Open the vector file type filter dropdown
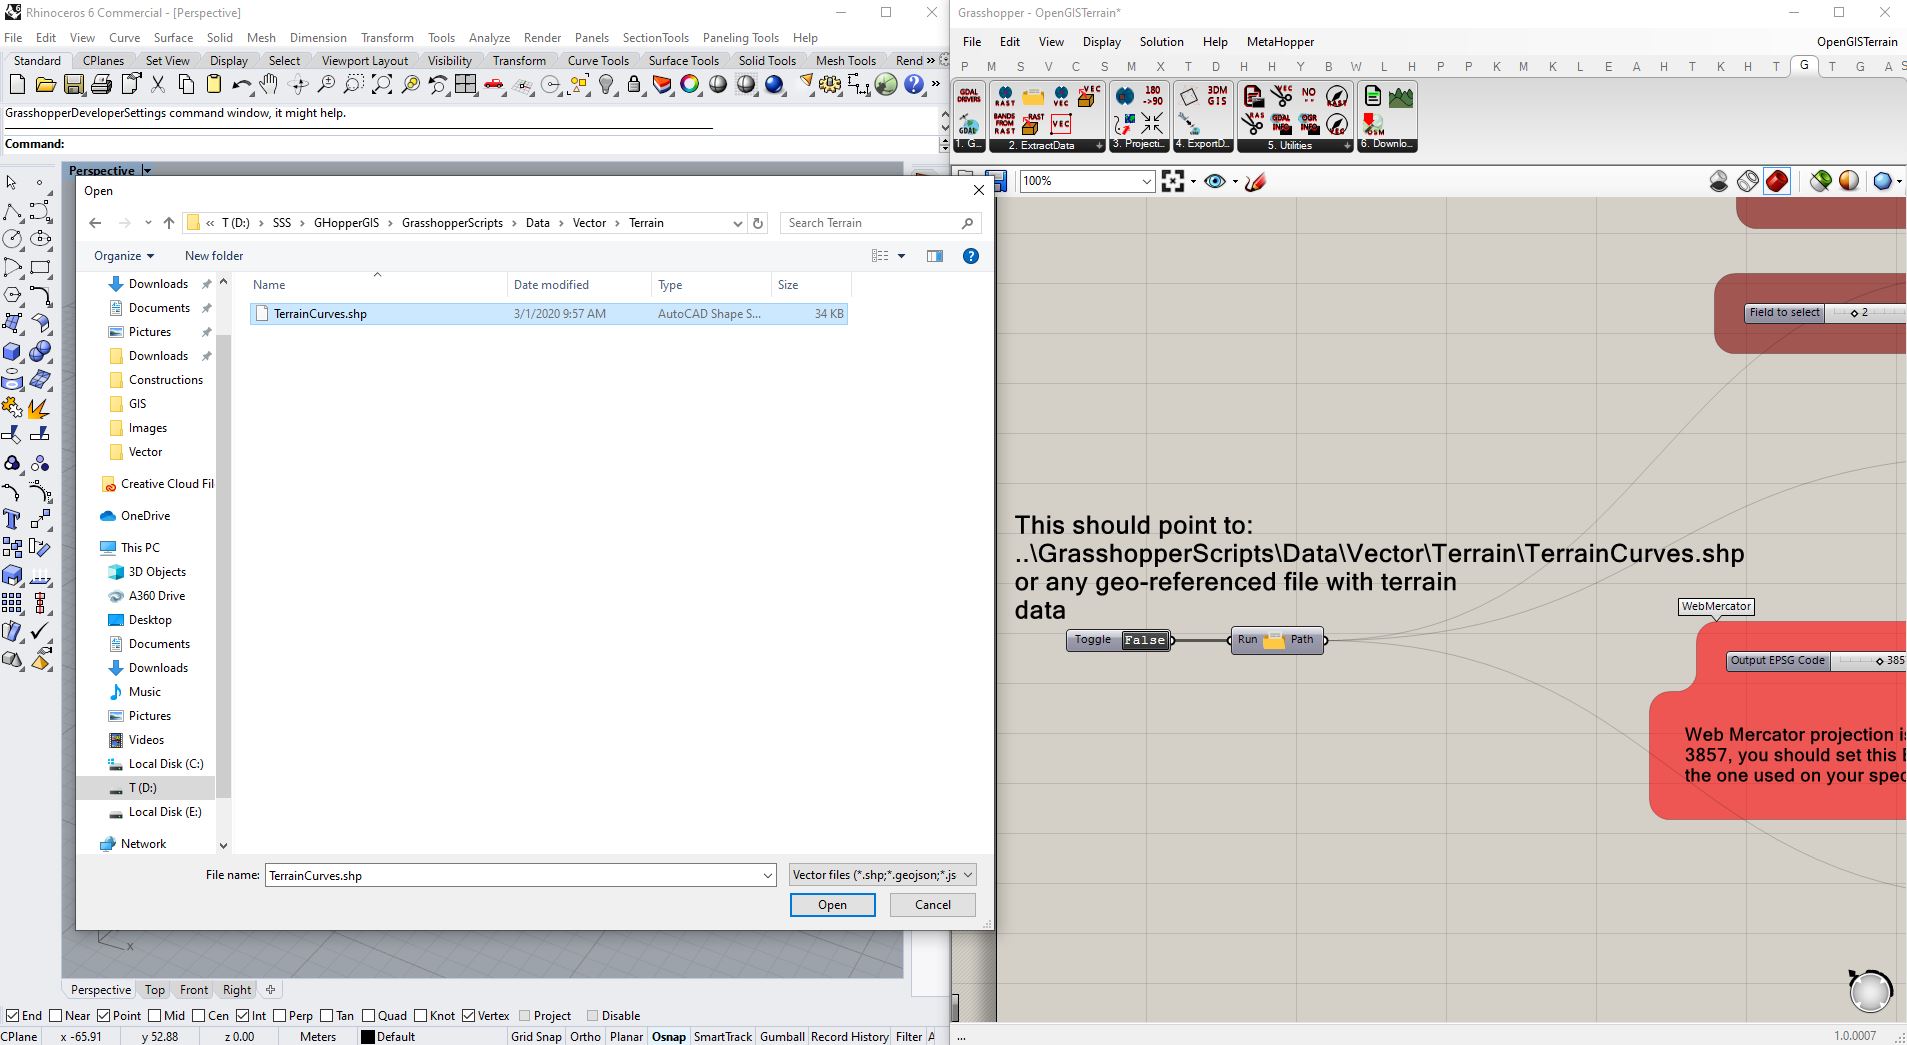Screen dimensions: 1907x1045 (x=882, y=875)
